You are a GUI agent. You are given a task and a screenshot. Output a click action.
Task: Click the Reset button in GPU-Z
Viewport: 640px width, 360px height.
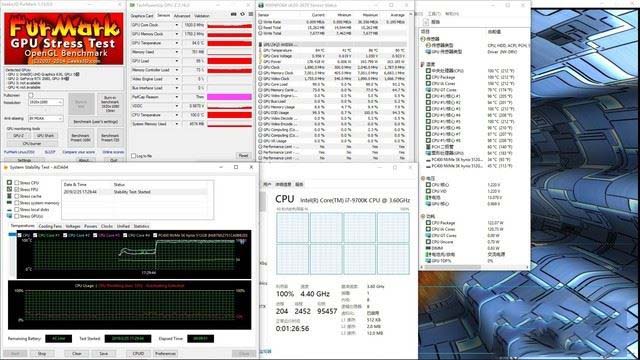(243, 156)
